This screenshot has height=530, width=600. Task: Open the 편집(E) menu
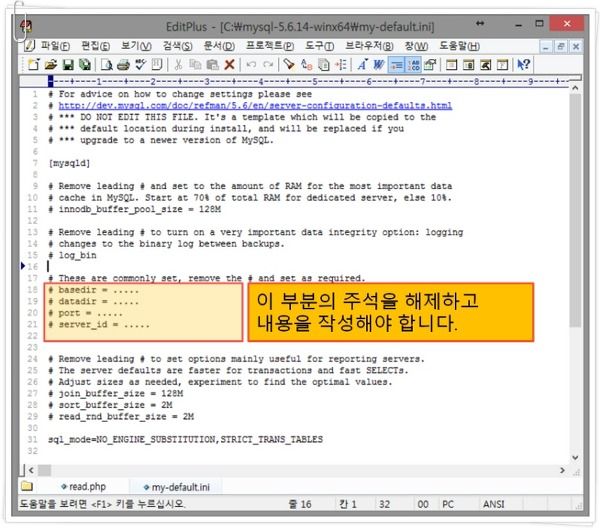tap(96, 46)
